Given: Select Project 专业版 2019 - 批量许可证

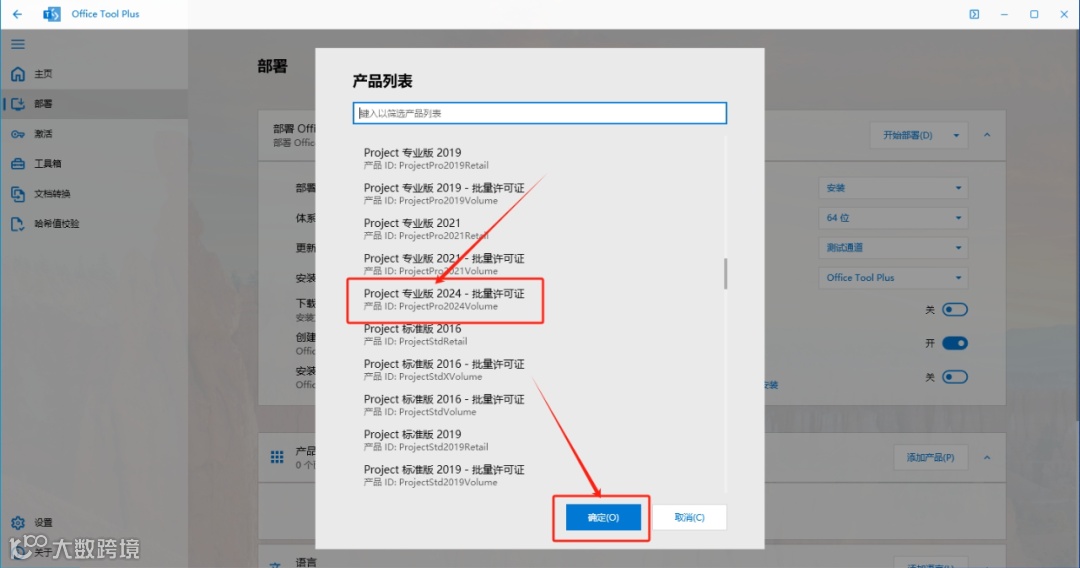Looking at the screenshot, I should point(541,193).
